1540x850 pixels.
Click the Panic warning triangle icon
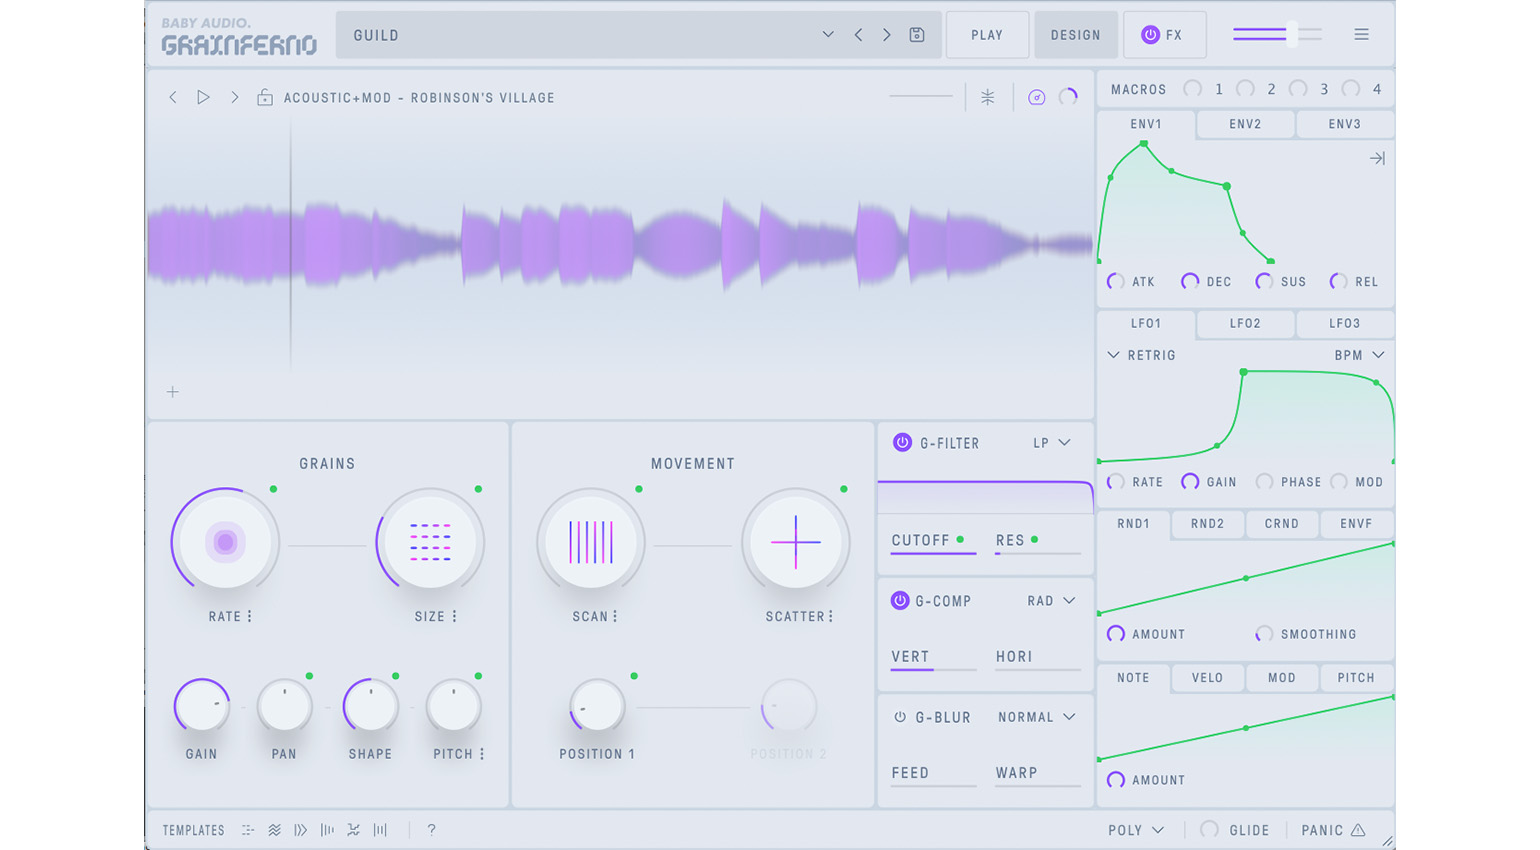coord(1358,830)
